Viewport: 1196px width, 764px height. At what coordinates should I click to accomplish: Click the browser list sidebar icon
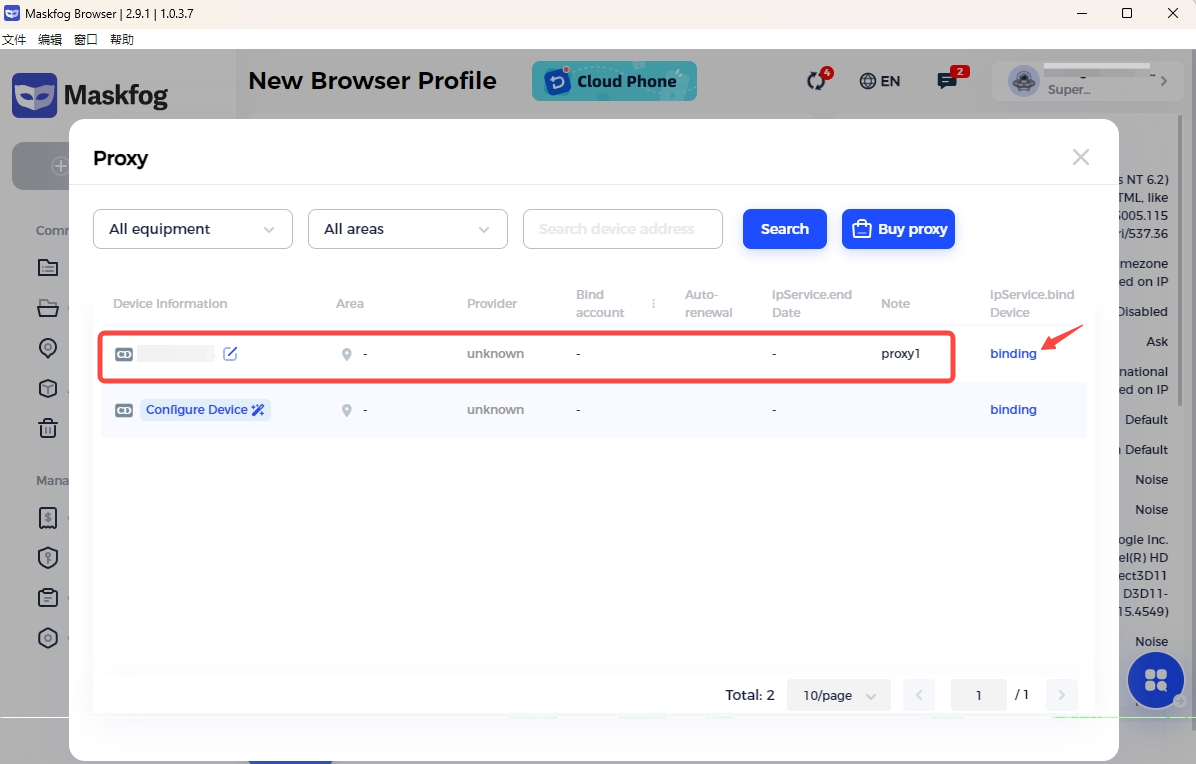coord(48,268)
